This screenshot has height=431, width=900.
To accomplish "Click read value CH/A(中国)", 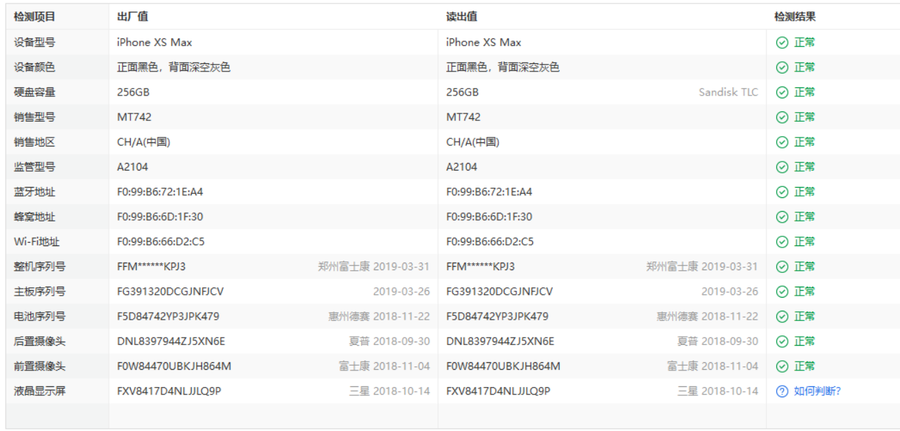I will (473, 142).
